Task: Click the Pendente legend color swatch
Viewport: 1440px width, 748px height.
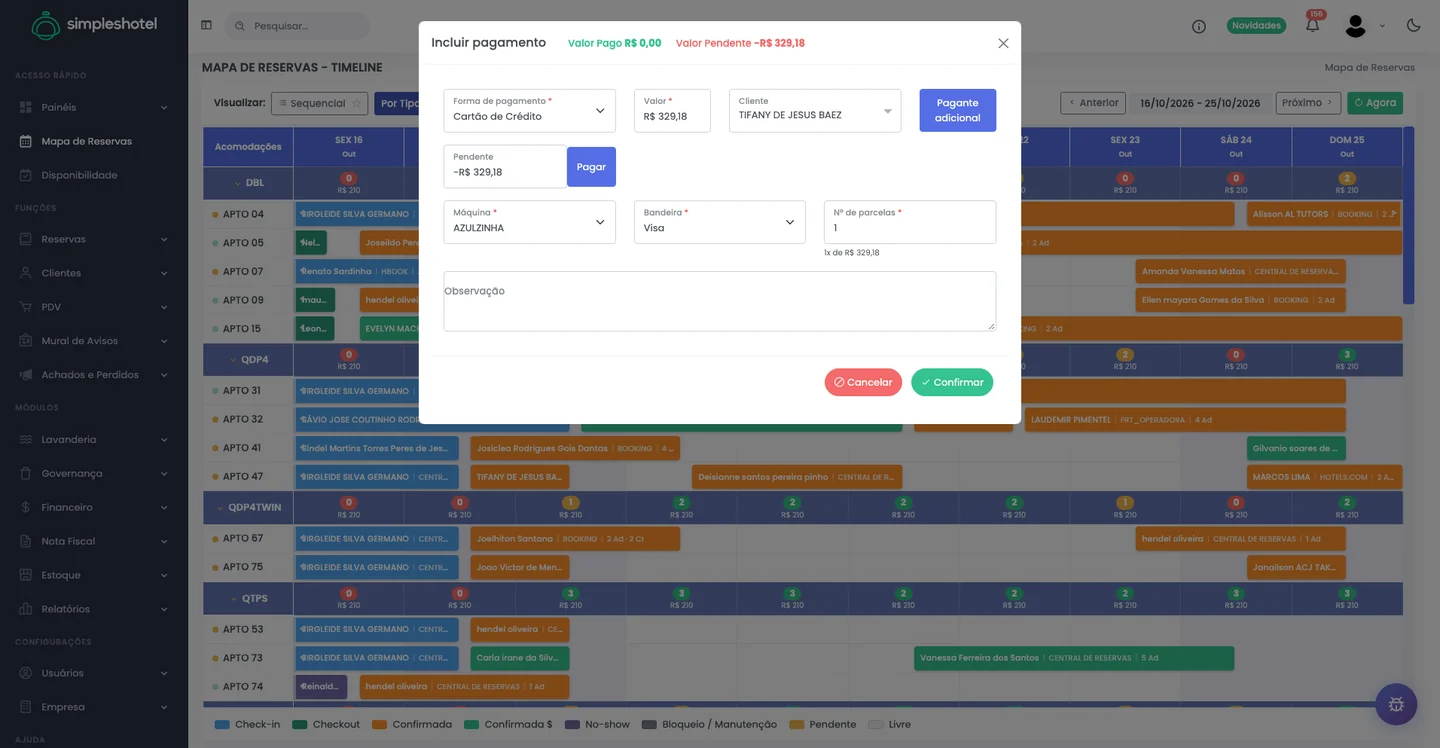Action: pos(797,724)
